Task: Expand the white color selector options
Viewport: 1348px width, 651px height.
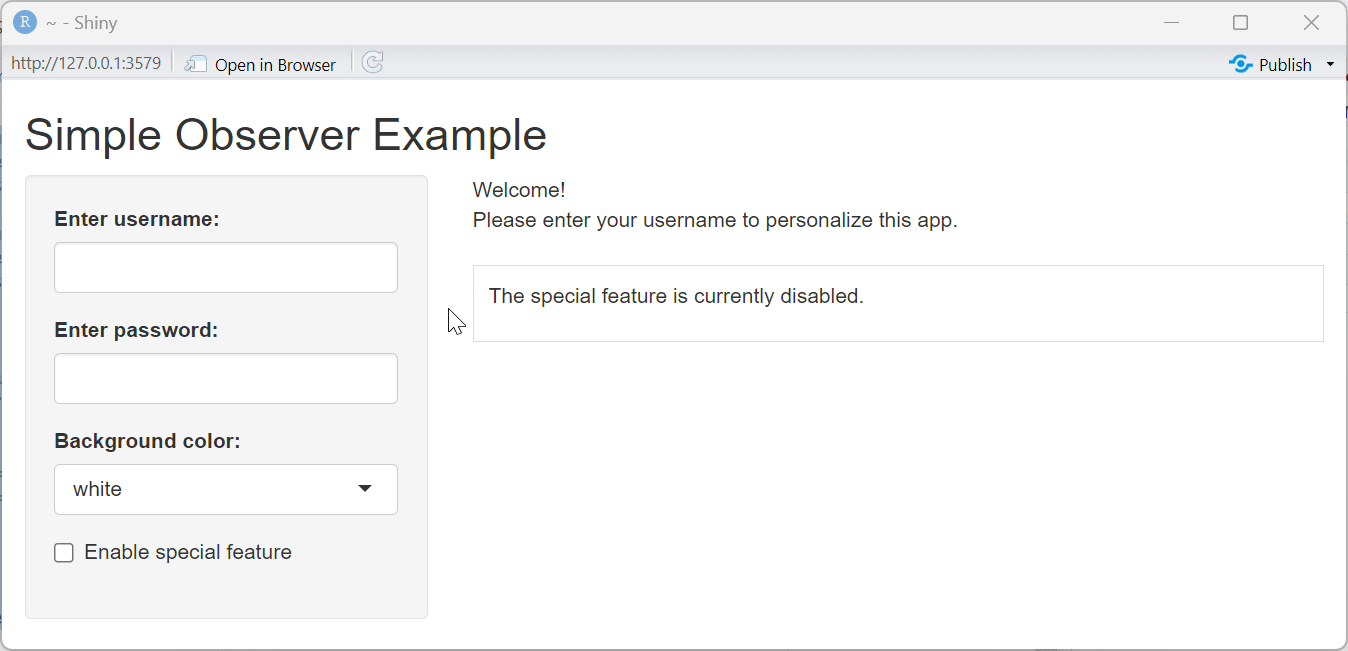Action: pos(363,489)
